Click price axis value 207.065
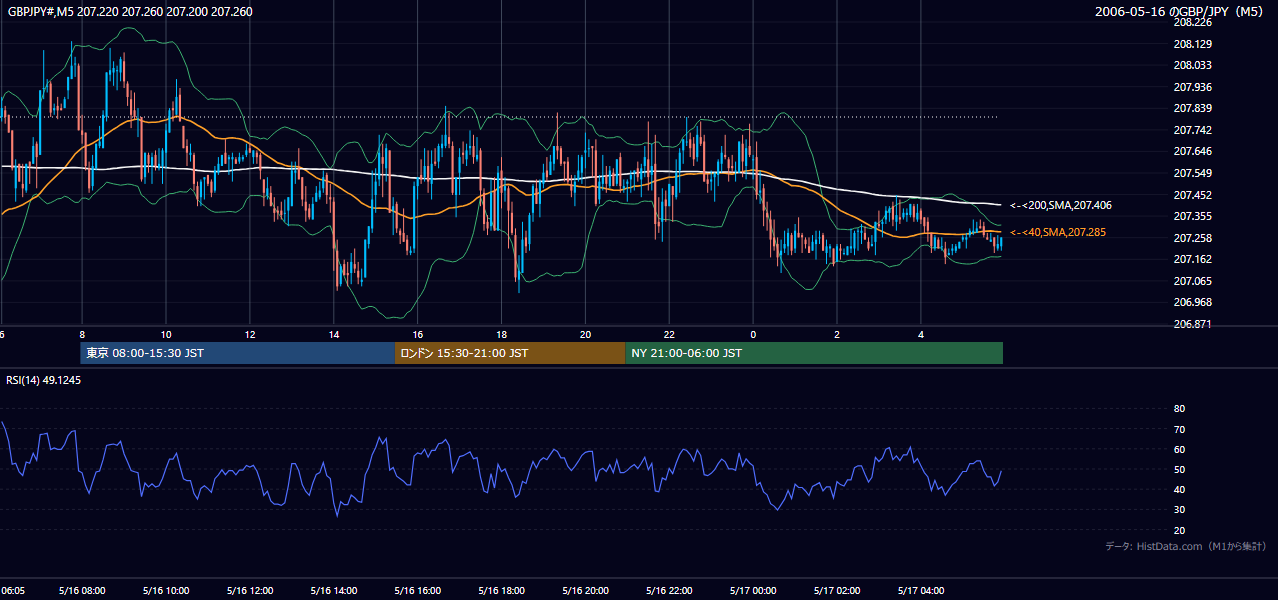Screen dimensions: 1278x600 click(1192, 281)
